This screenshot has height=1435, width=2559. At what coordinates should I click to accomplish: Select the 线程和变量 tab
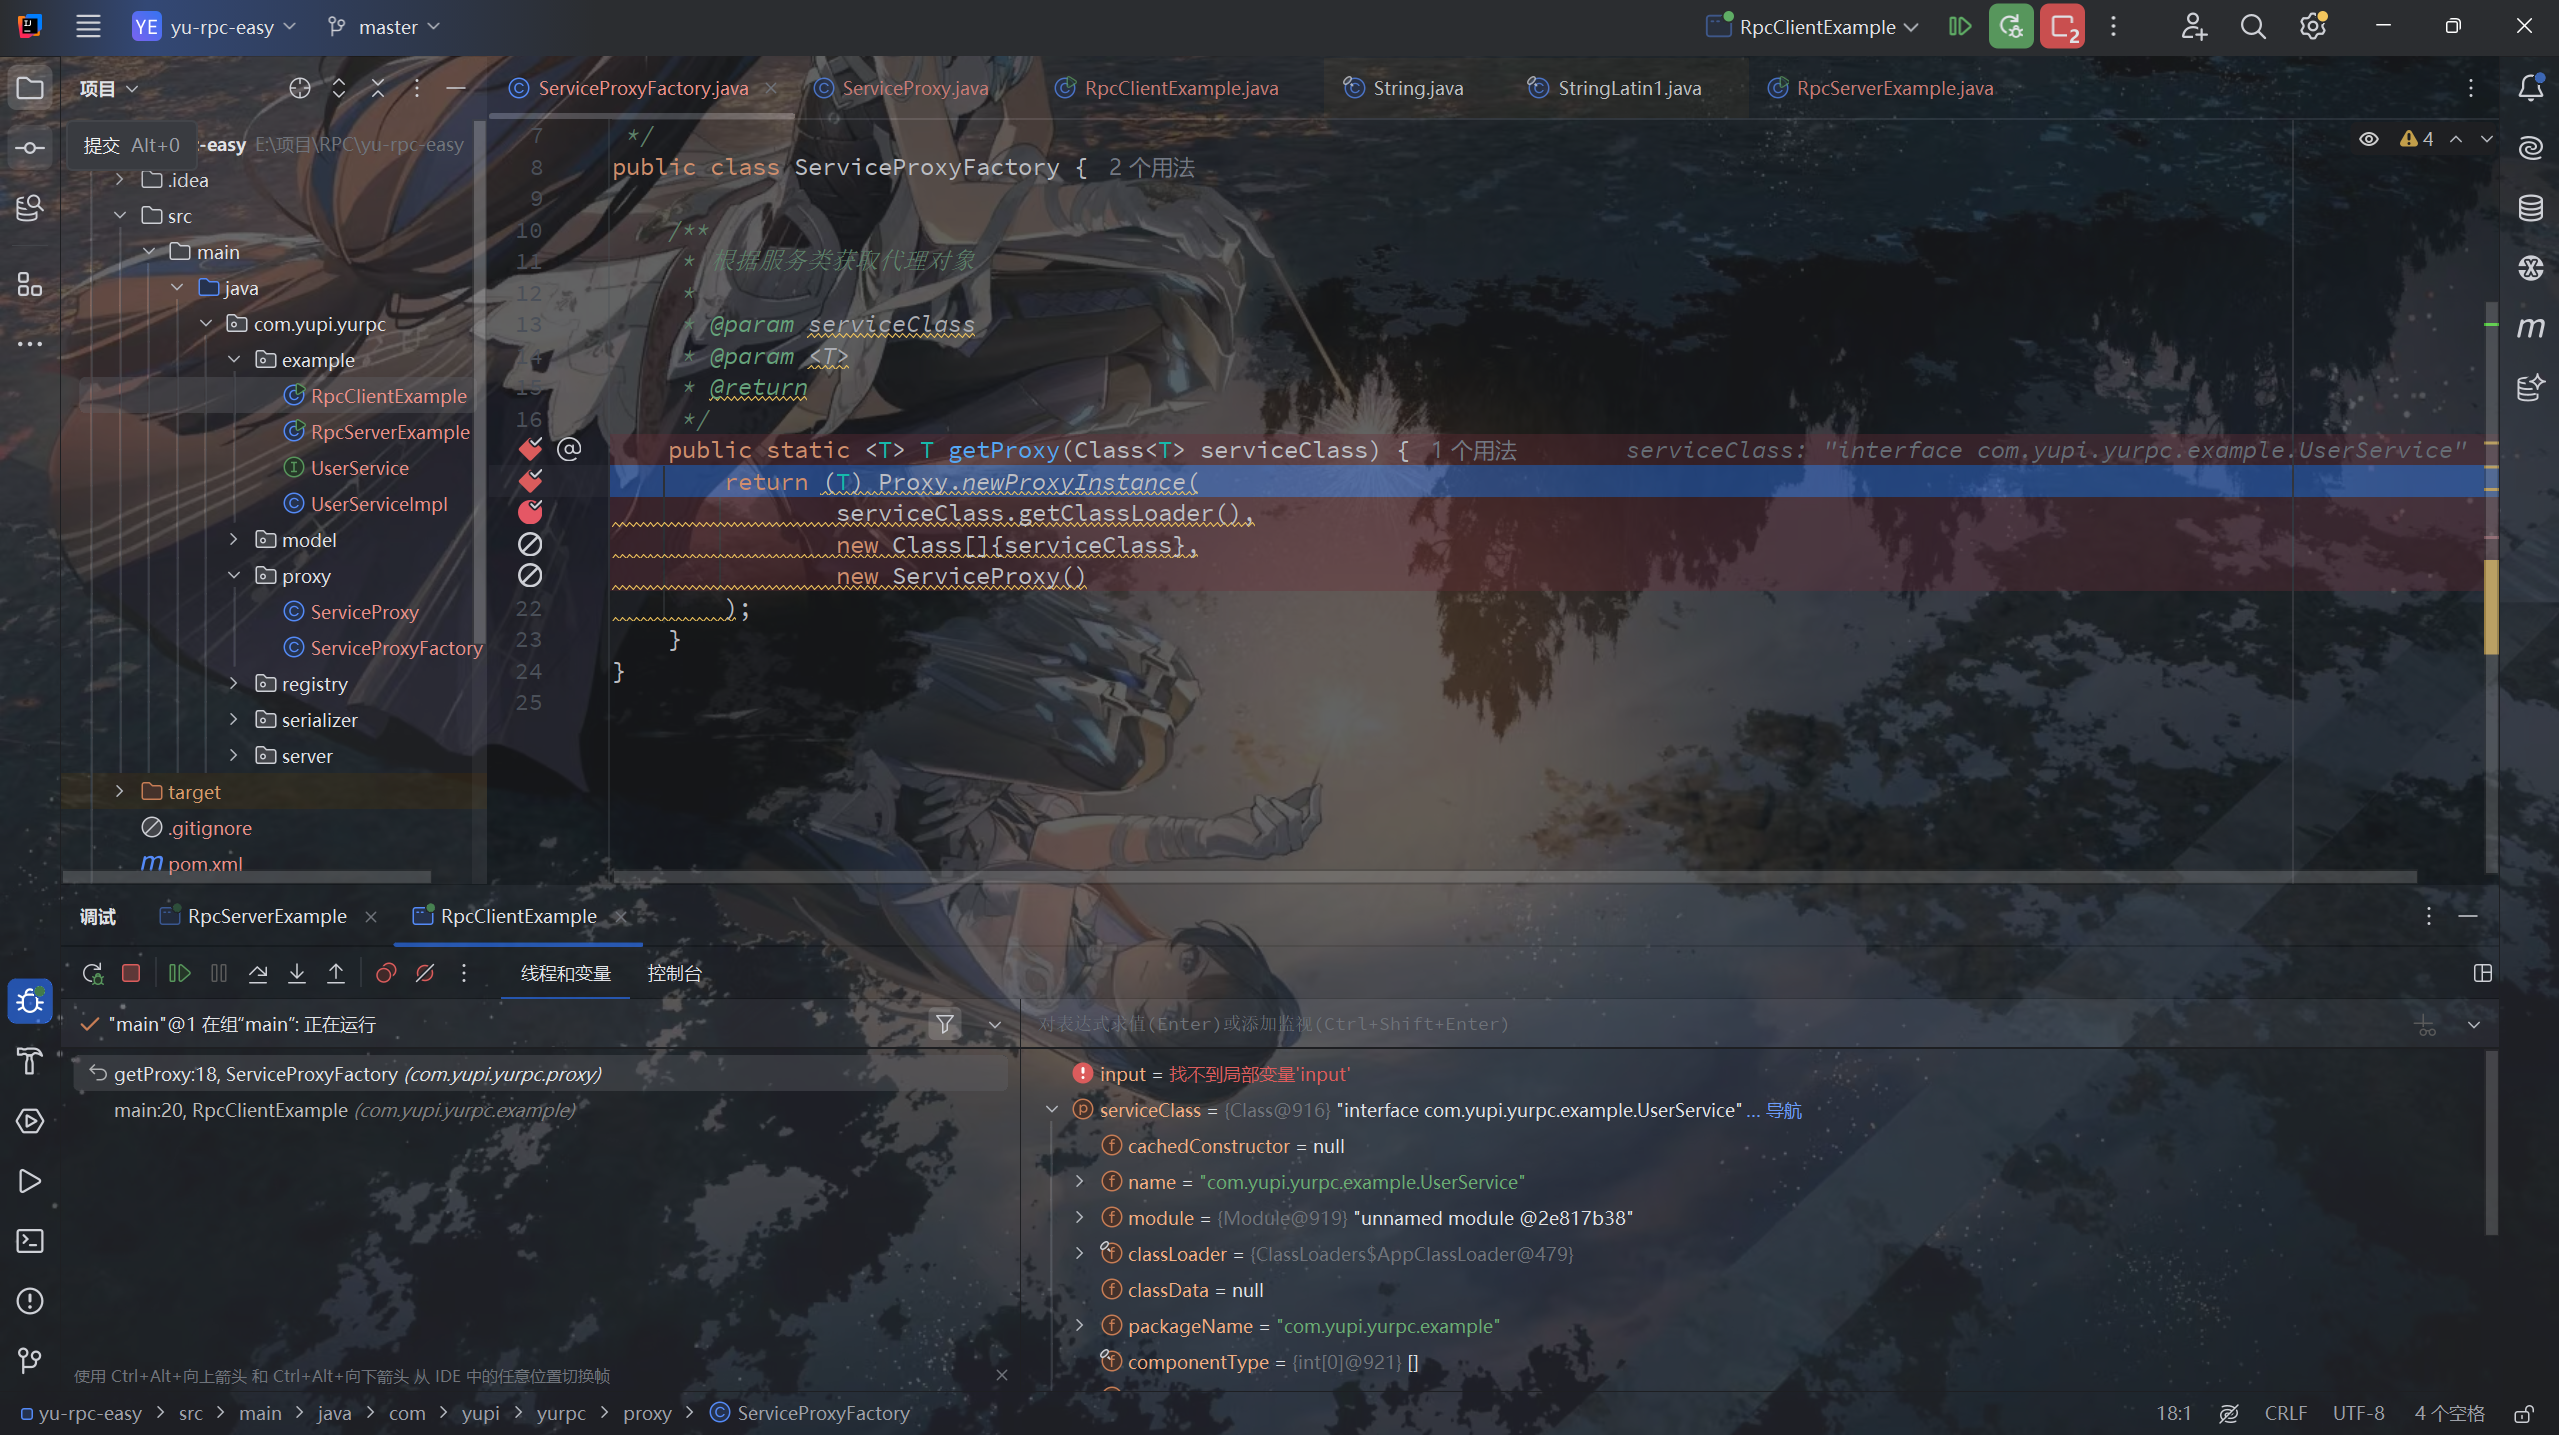pyautogui.click(x=566, y=973)
